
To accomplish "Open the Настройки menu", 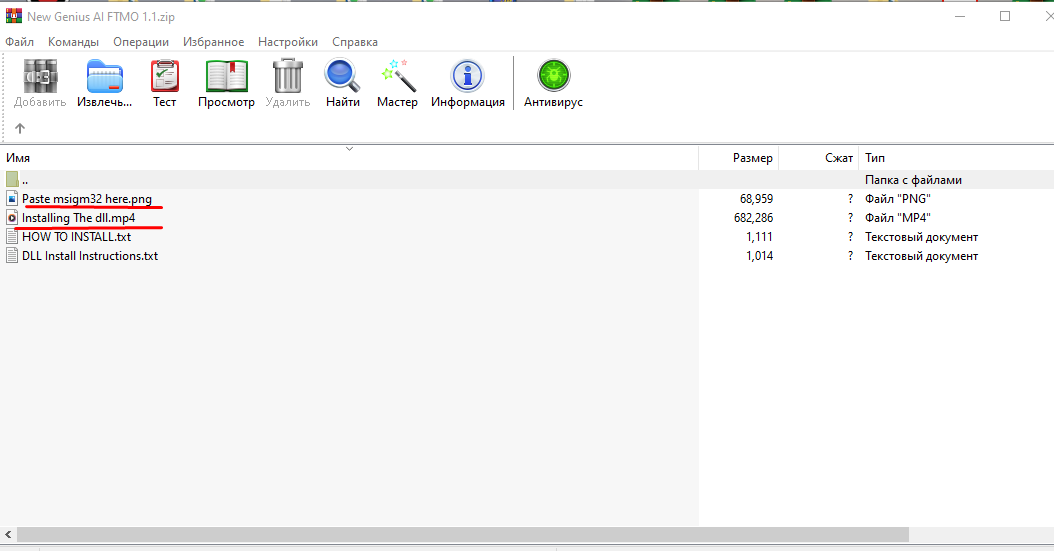I will pyautogui.click(x=288, y=42).
